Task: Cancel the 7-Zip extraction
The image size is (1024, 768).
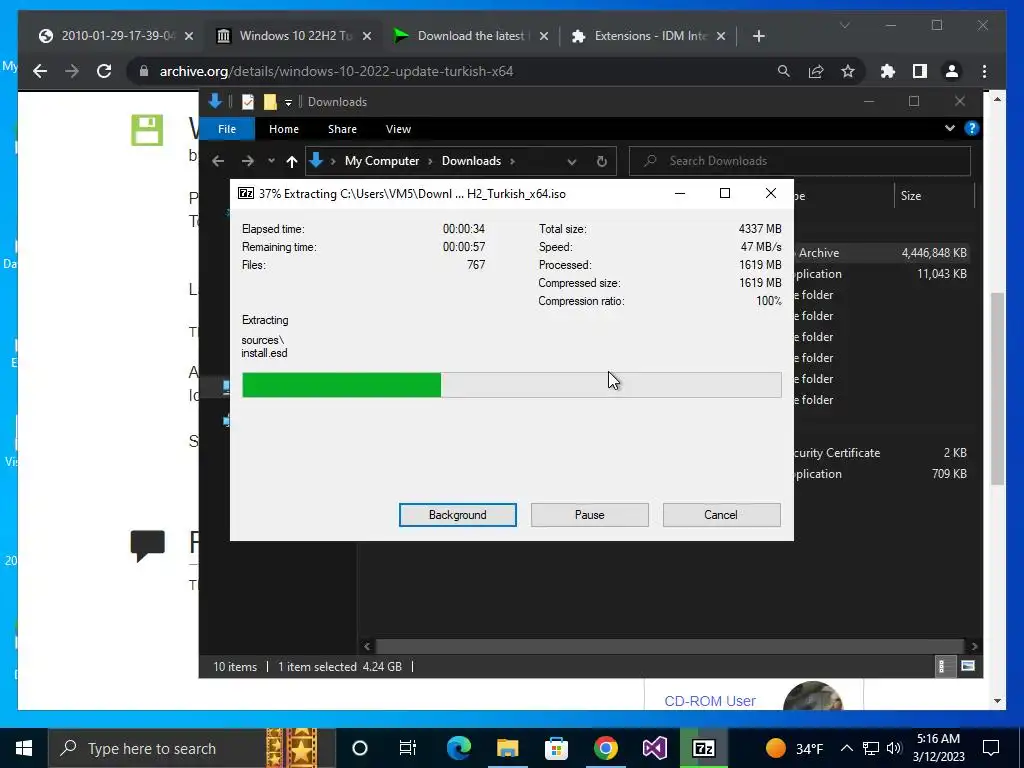Action: [721, 515]
